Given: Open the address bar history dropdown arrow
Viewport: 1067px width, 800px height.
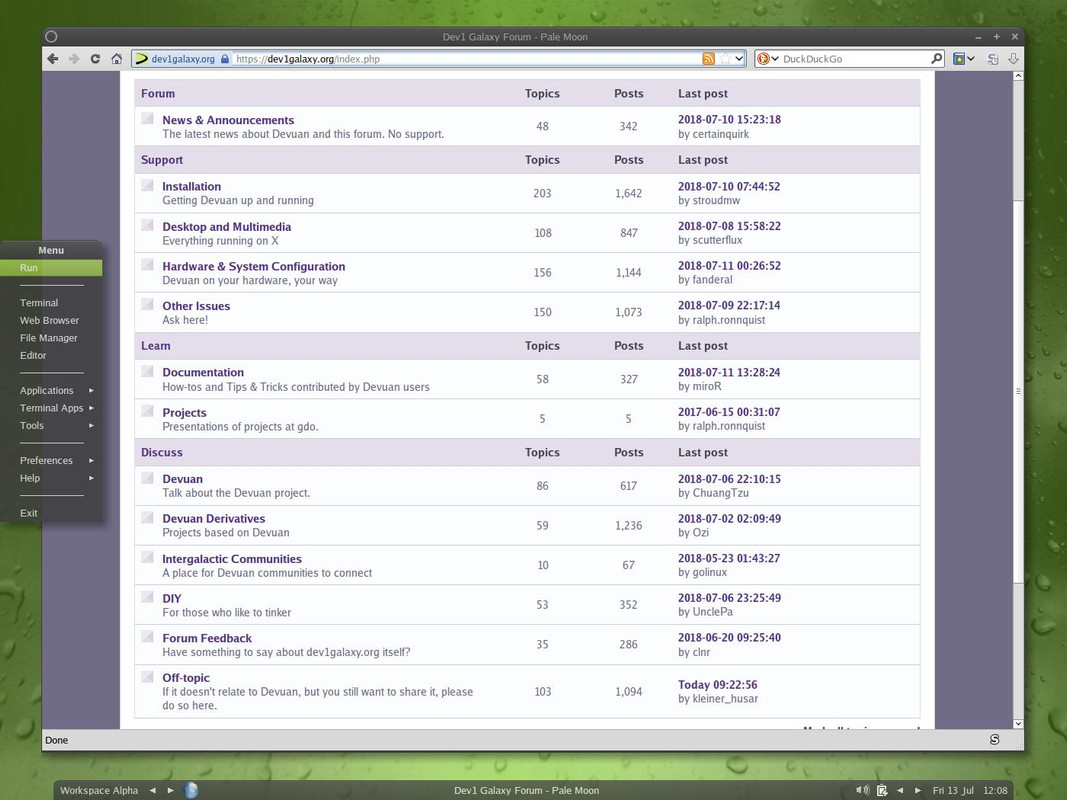Looking at the screenshot, I should (x=740, y=59).
